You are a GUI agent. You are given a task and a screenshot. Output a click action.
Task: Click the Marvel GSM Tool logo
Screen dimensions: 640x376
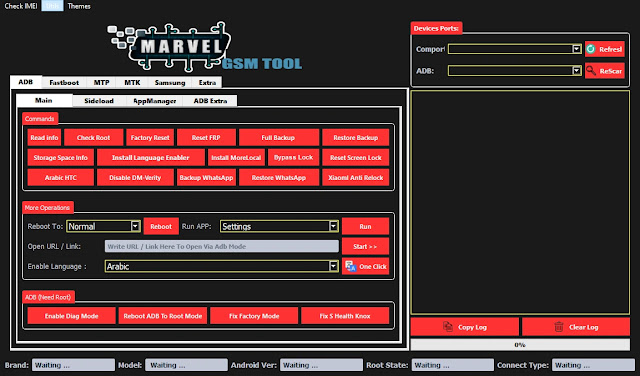[x=204, y=48]
